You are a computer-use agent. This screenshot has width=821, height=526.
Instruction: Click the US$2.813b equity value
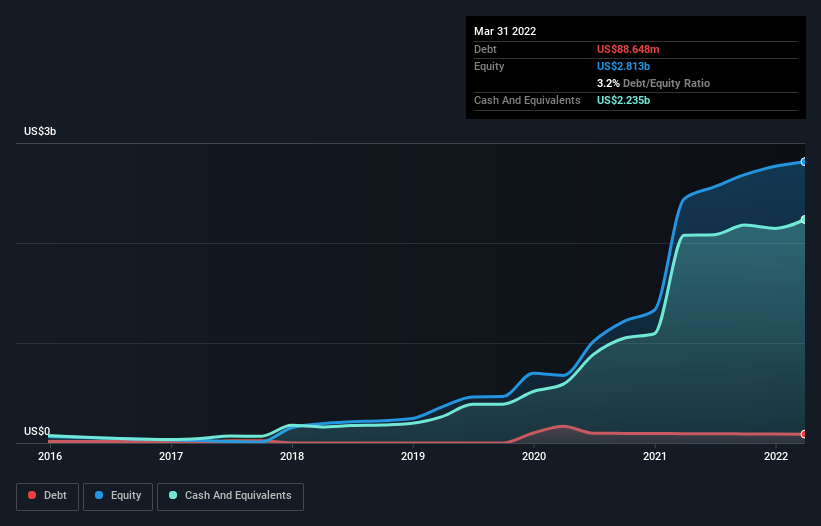(x=623, y=66)
